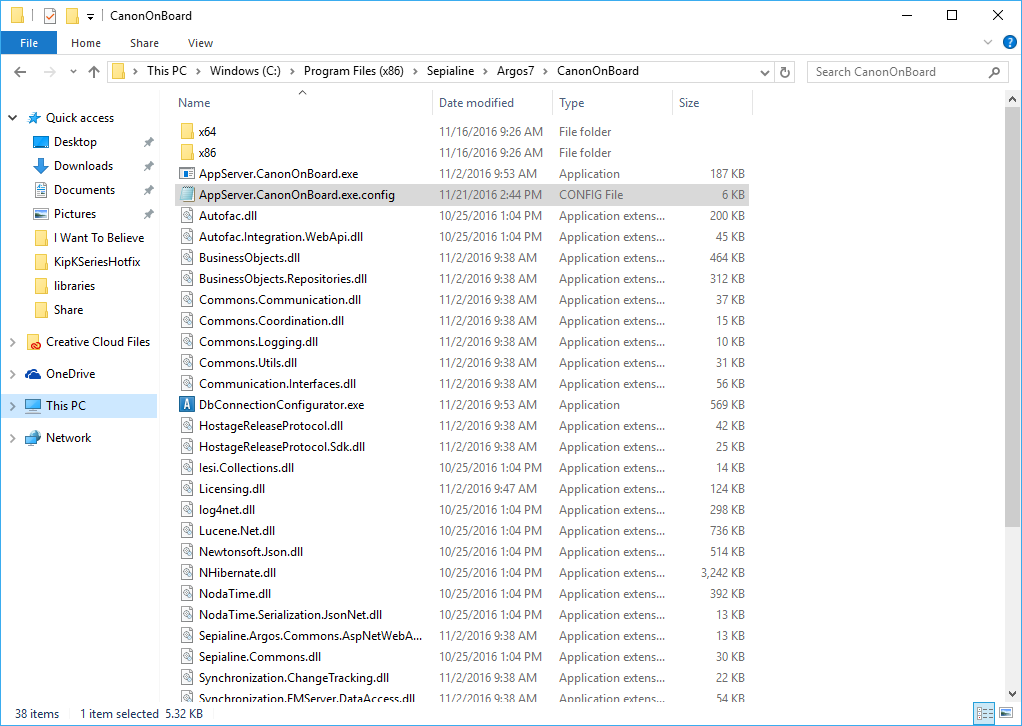The height and width of the screenshot is (726, 1022).
Task: Sort by Date modified column header
Action: pos(476,103)
